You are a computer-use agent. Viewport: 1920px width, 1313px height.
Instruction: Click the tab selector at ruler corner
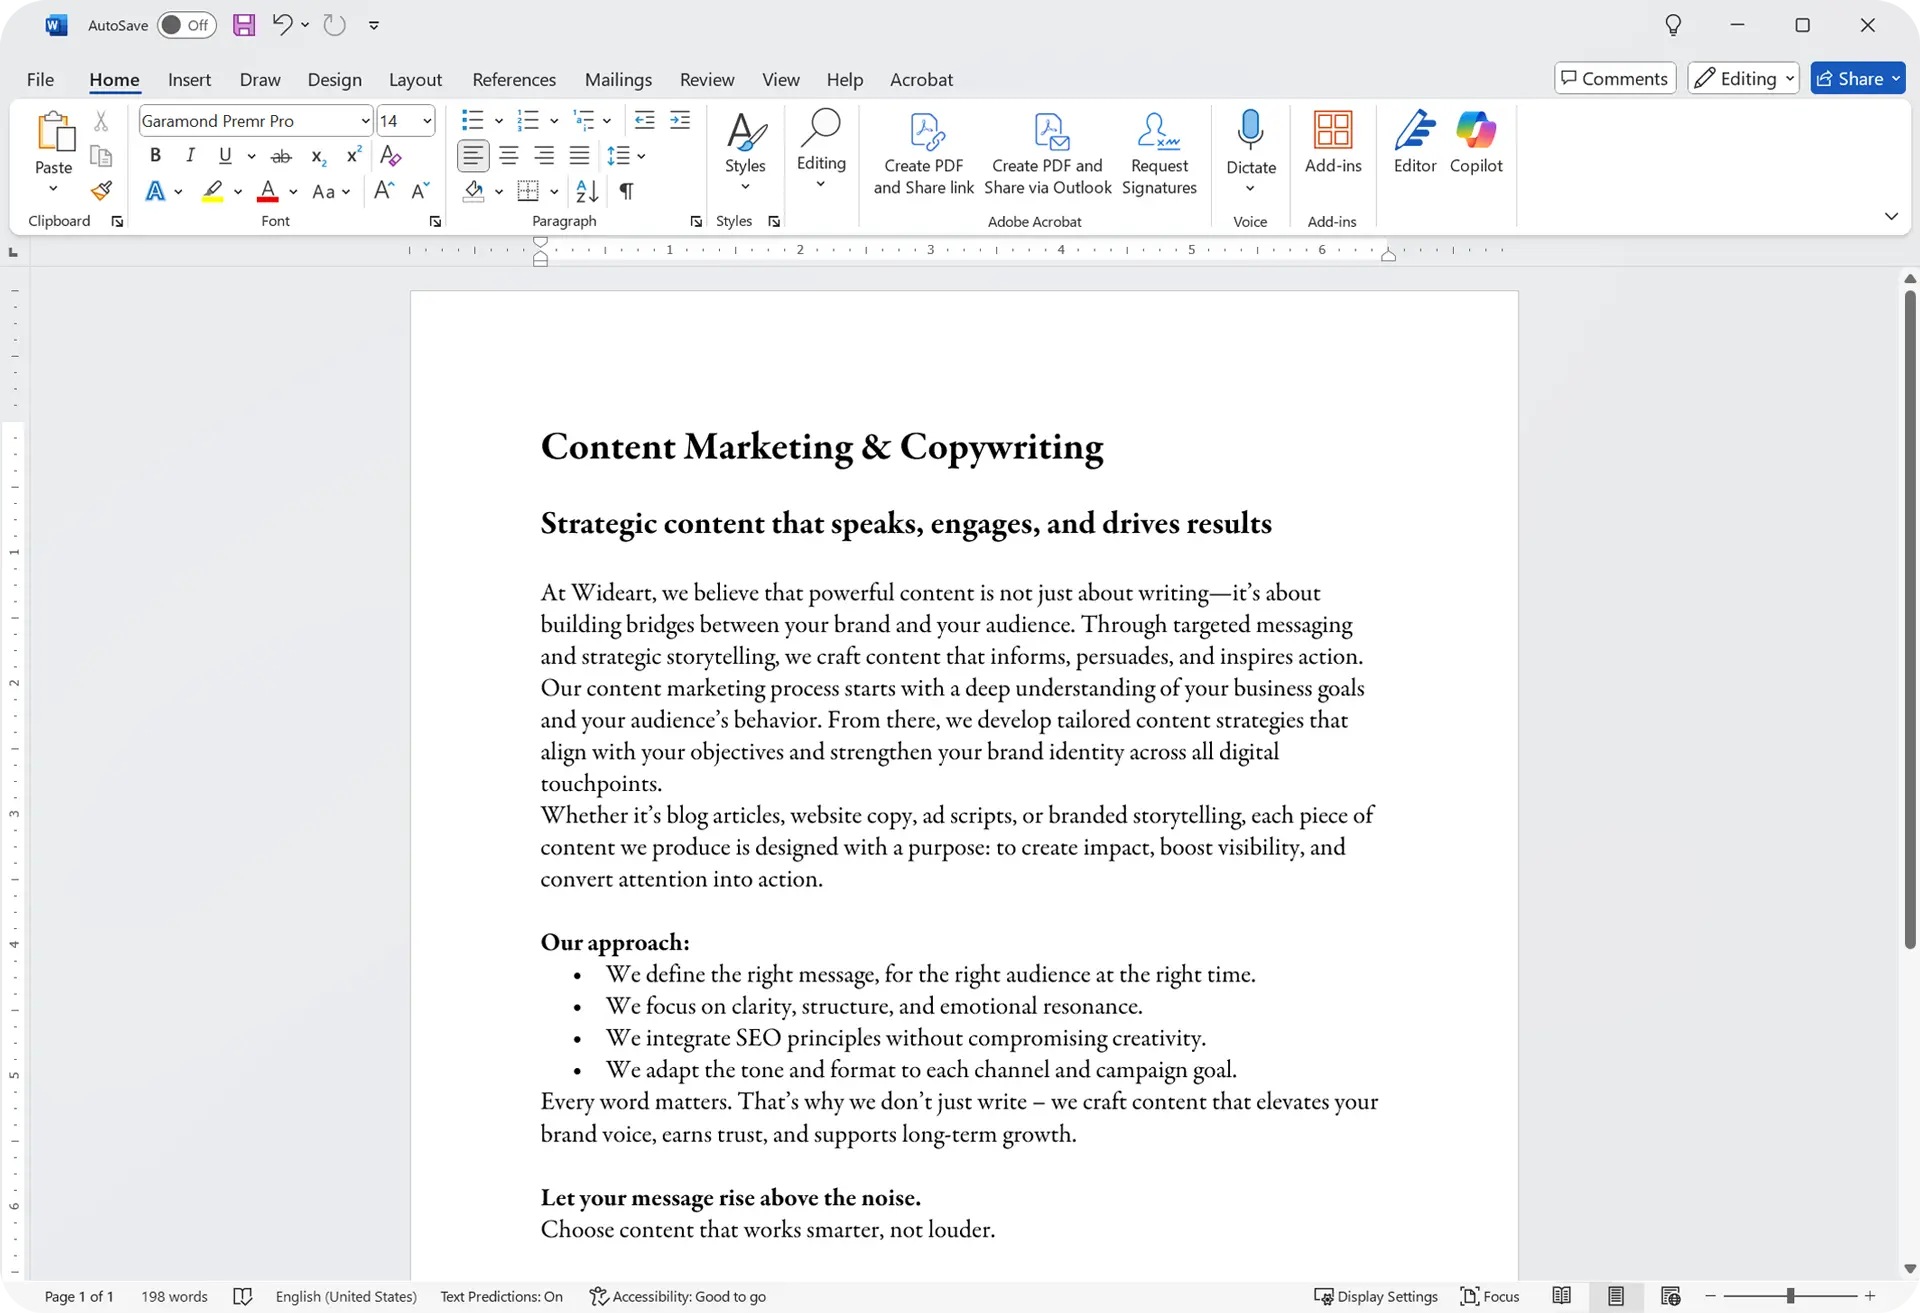13,252
